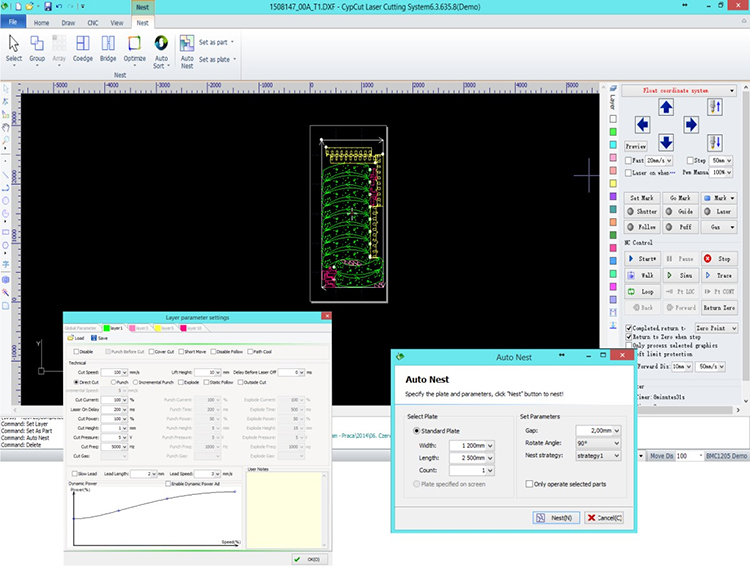Click the Stop button in NC Control
Viewport: 750px width, 566px height.
718,258
